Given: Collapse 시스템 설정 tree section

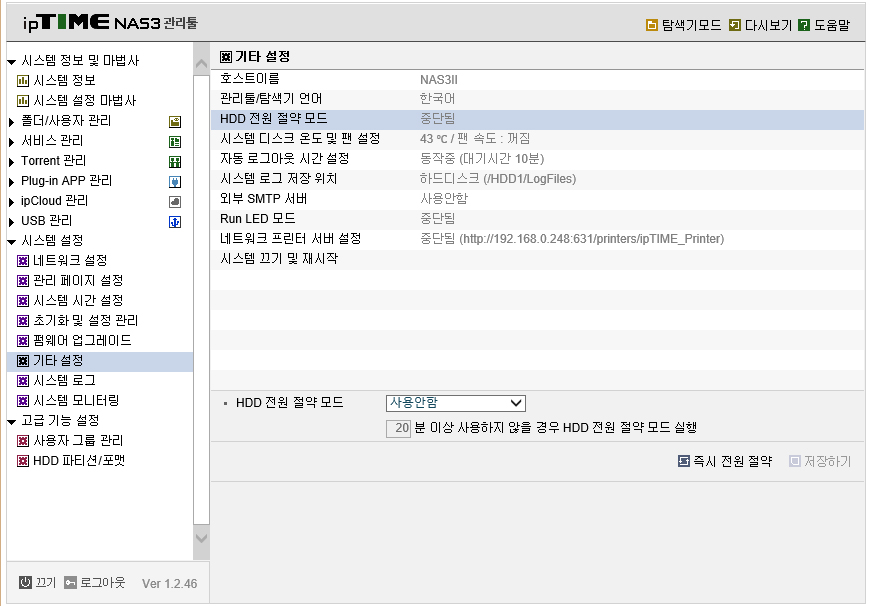Looking at the screenshot, I should pyautogui.click(x=12, y=241).
